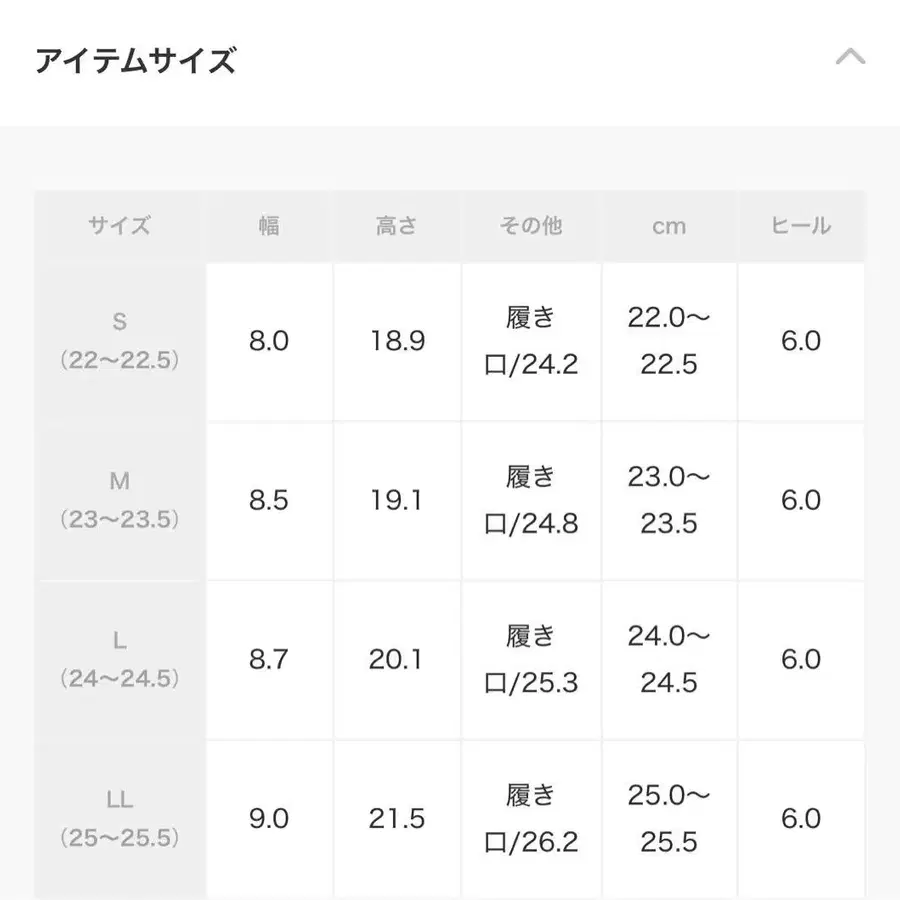Viewport: 900px width, 900px height.
Task: Tap the 履き口/24.2 cell for size S
Action: [531, 341]
